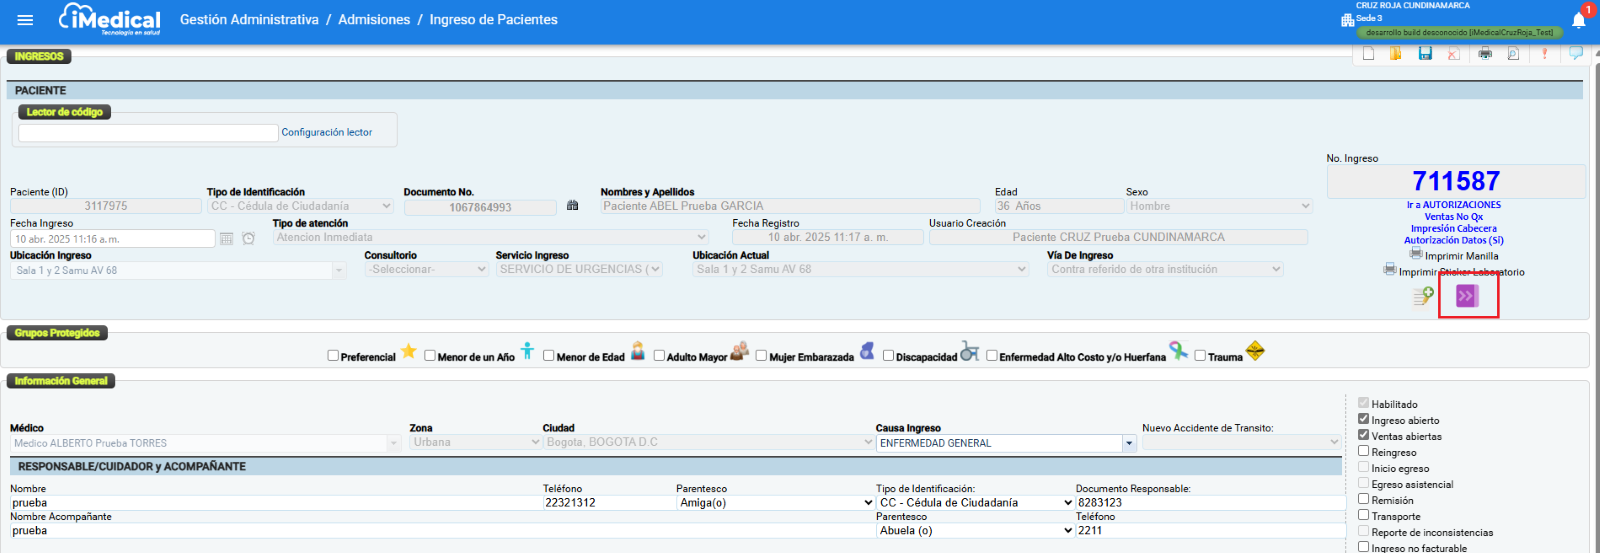Click the Sede 3 building icon

[1347, 20]
